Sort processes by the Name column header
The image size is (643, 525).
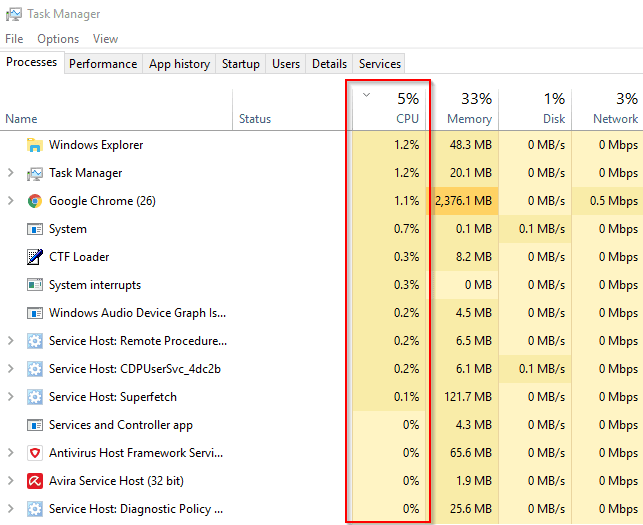(22, 119)
